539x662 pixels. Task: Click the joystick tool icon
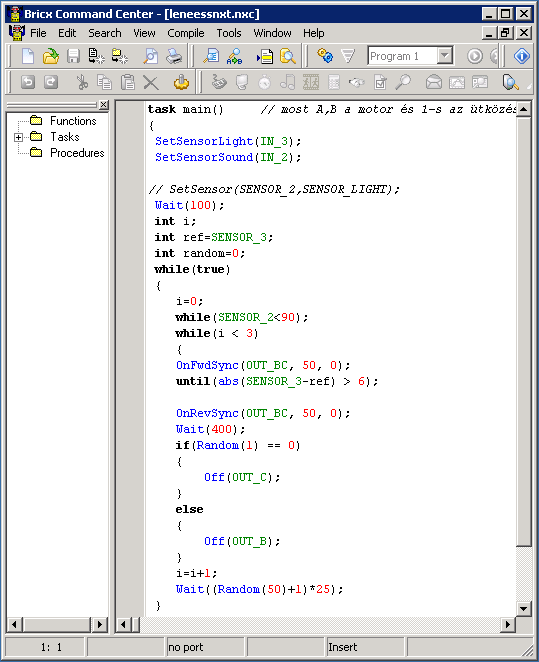pos(181,82)
